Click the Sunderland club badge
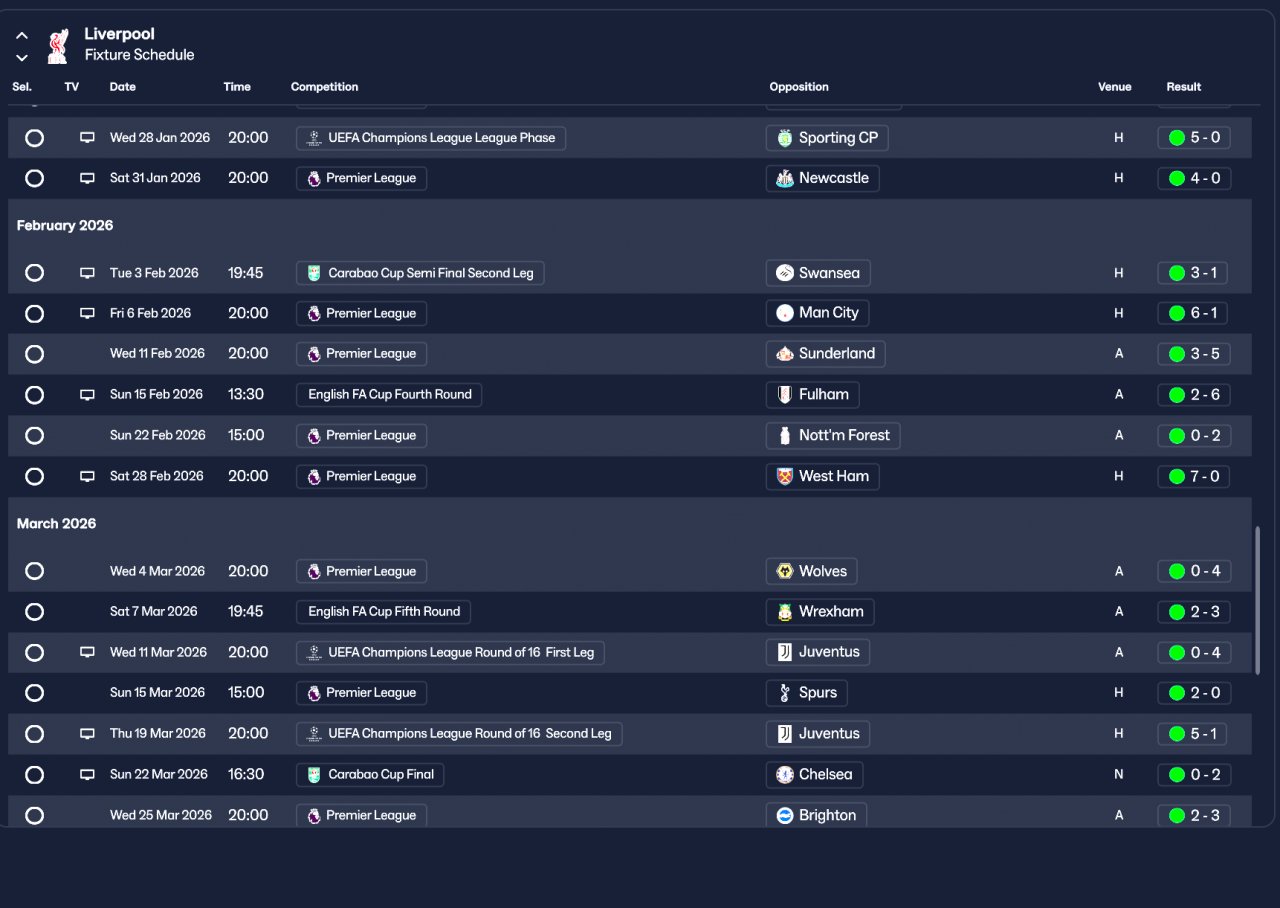This screenshot has width=1280, height=908. [x=785, y=353]
